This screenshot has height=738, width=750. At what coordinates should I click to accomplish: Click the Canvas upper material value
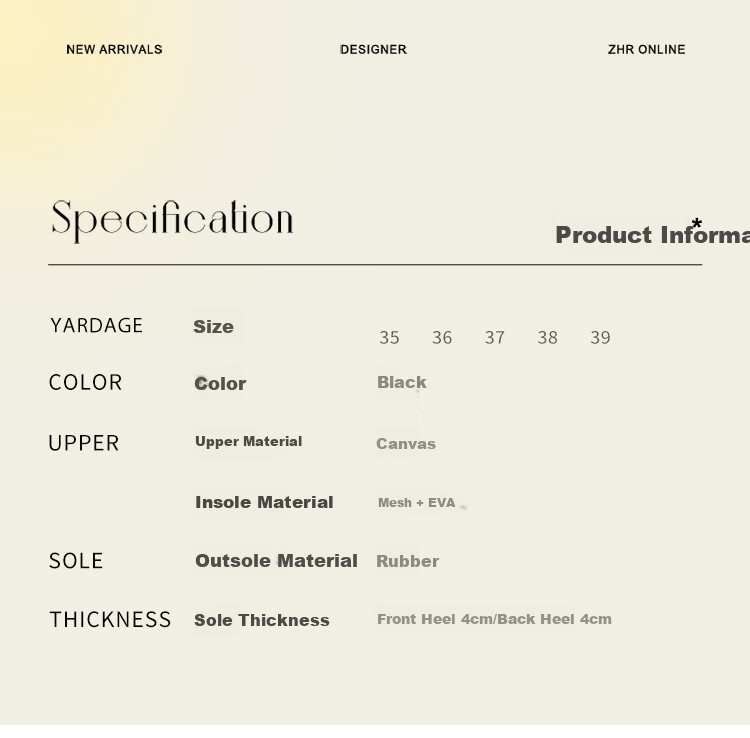[406, 444]
